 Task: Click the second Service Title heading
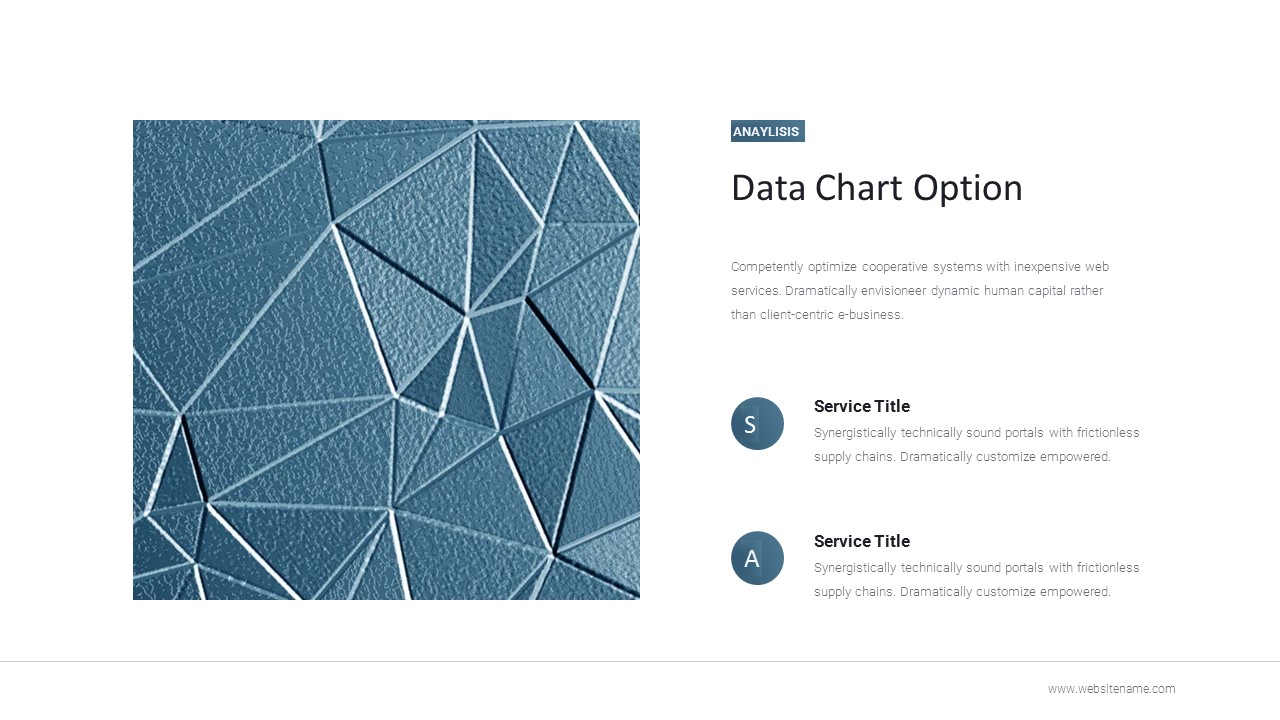point(861,541)
